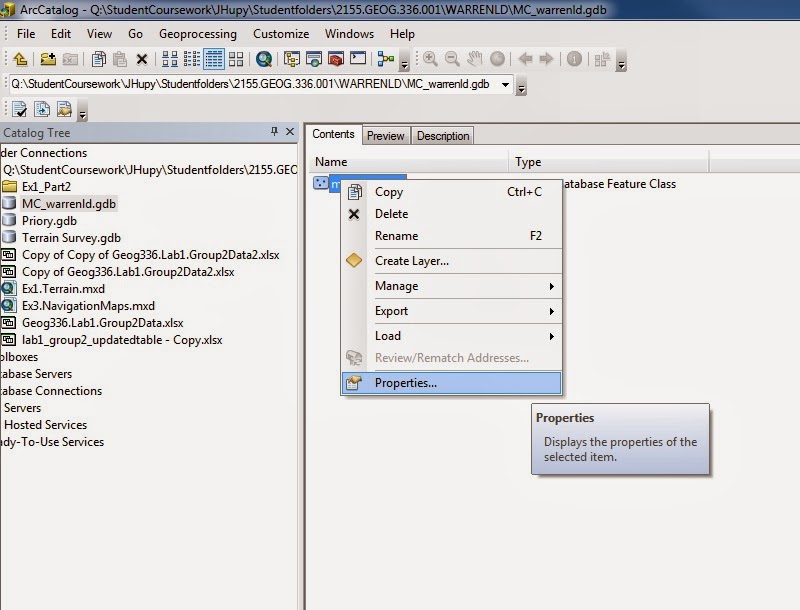This screenshot has width=800, height=610.
Task: Select the Contents tab
Action: tap(333, 134)
